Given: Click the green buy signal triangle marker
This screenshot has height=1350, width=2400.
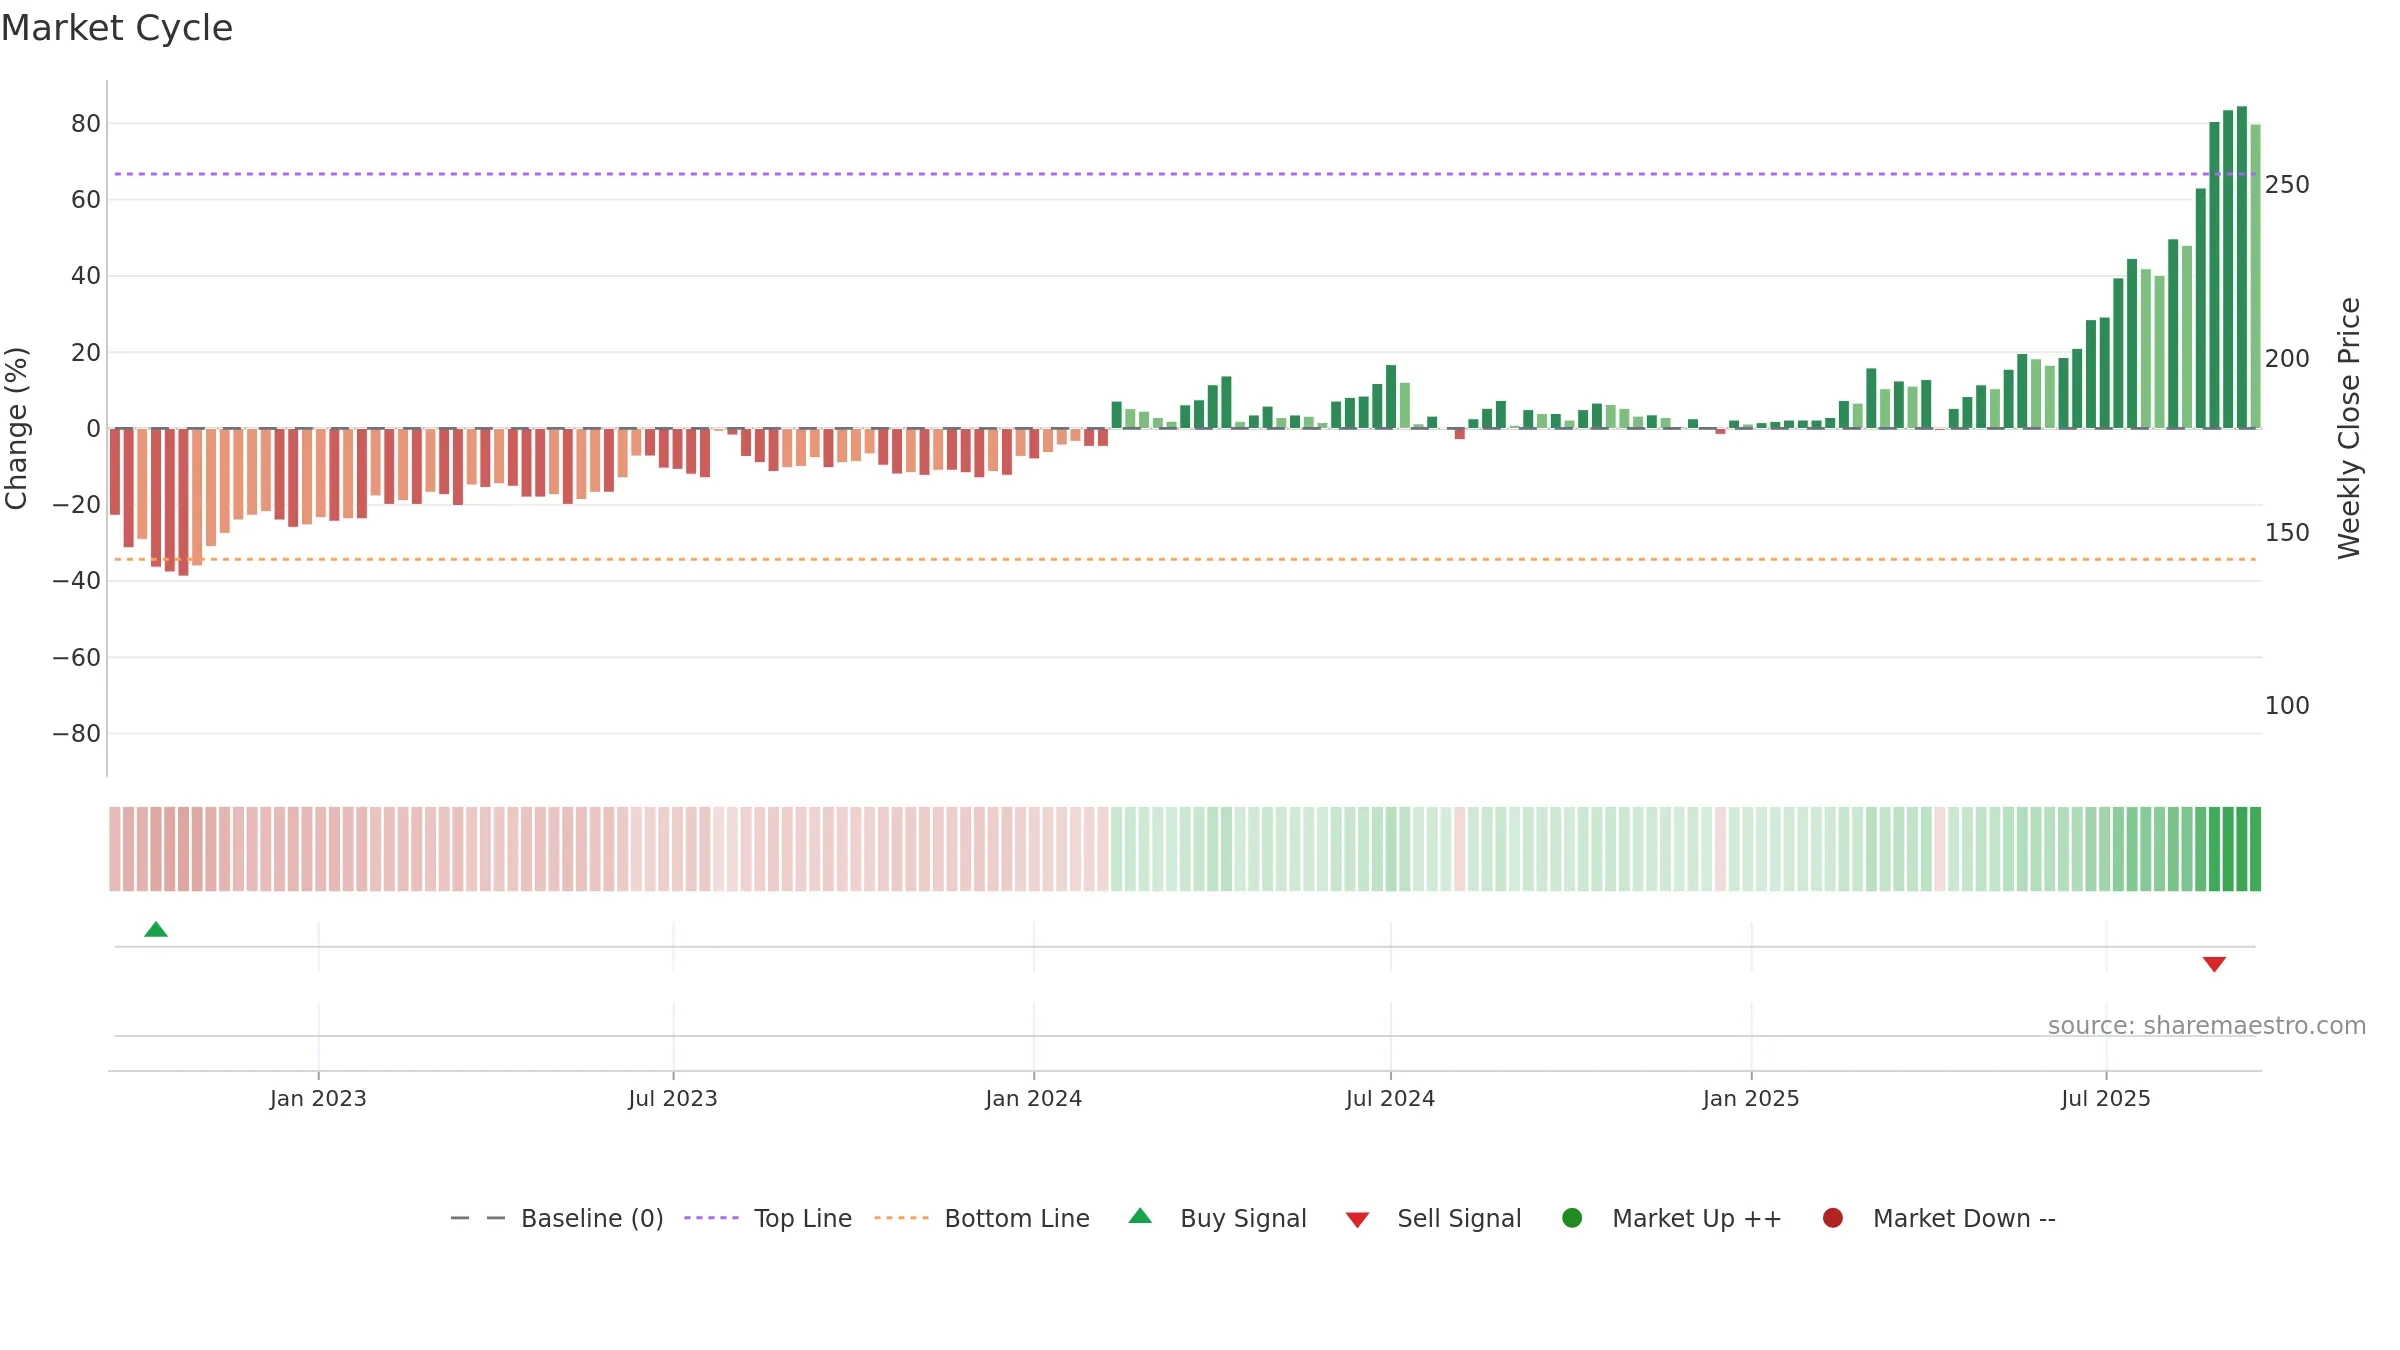Looking at the screenshot, I should 156,929.
